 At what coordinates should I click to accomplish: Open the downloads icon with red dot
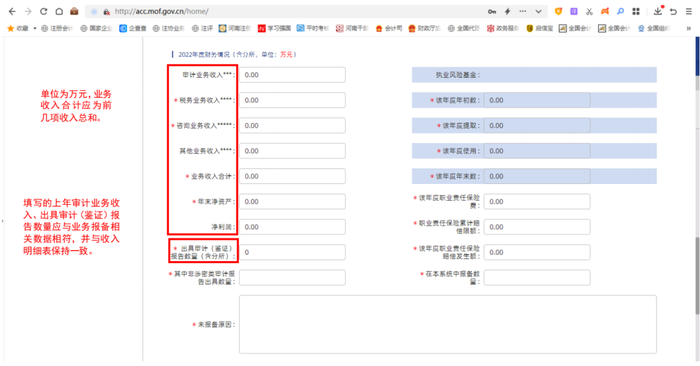click(x=658, y=11)
